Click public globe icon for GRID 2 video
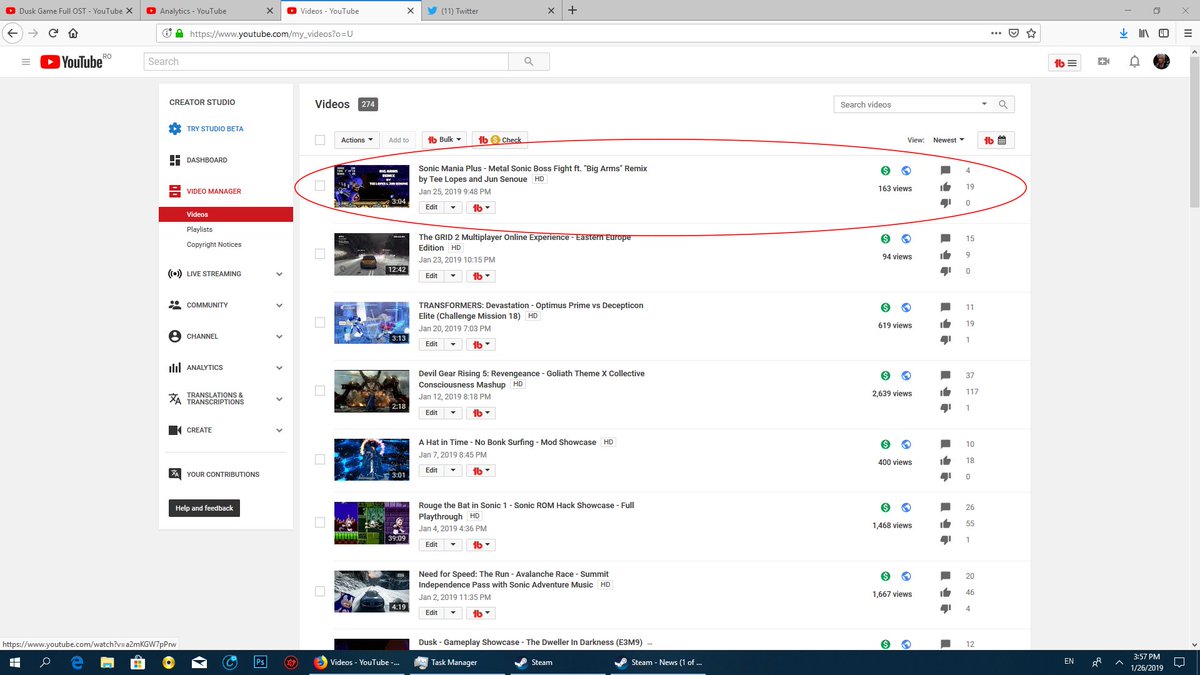Viewport: 1200px width, 675px height. pyautogui.click(x=905, y=239)
